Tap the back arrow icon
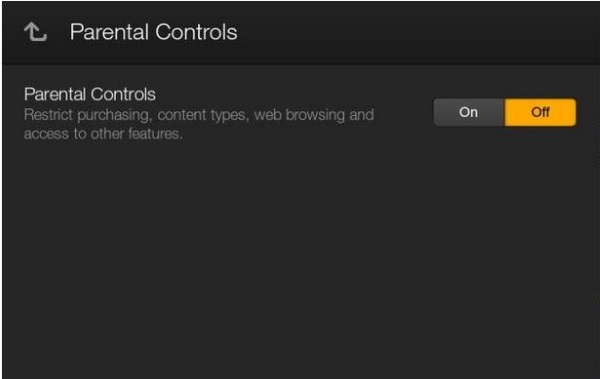The height and width of the screenshot is (379, 600). pos(36,32)
